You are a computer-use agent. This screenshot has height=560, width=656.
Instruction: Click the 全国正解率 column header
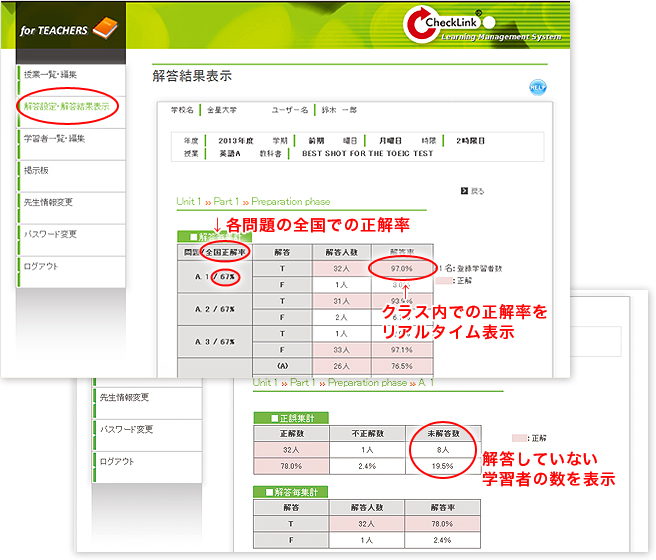point(226,252)
